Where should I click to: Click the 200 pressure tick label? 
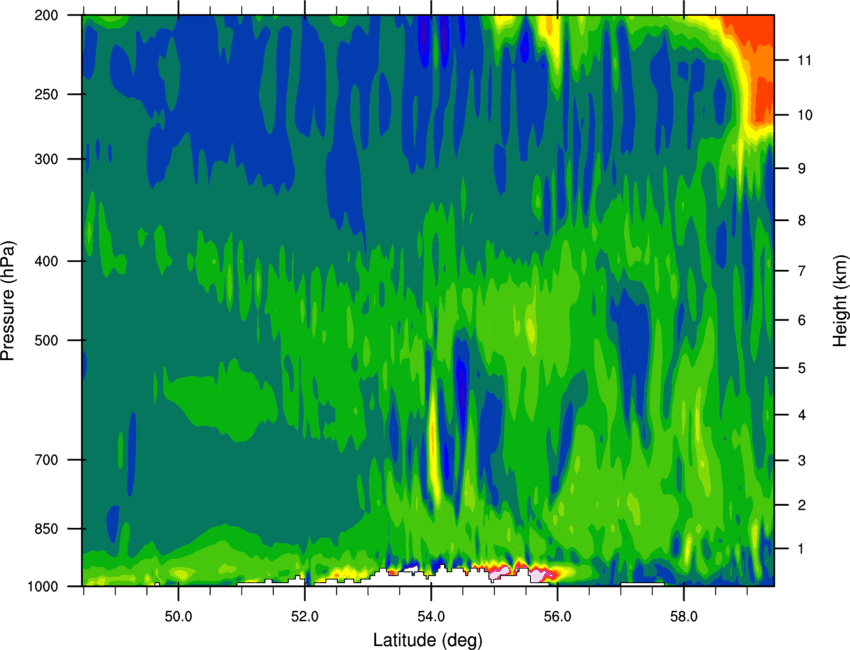(47, 15)
